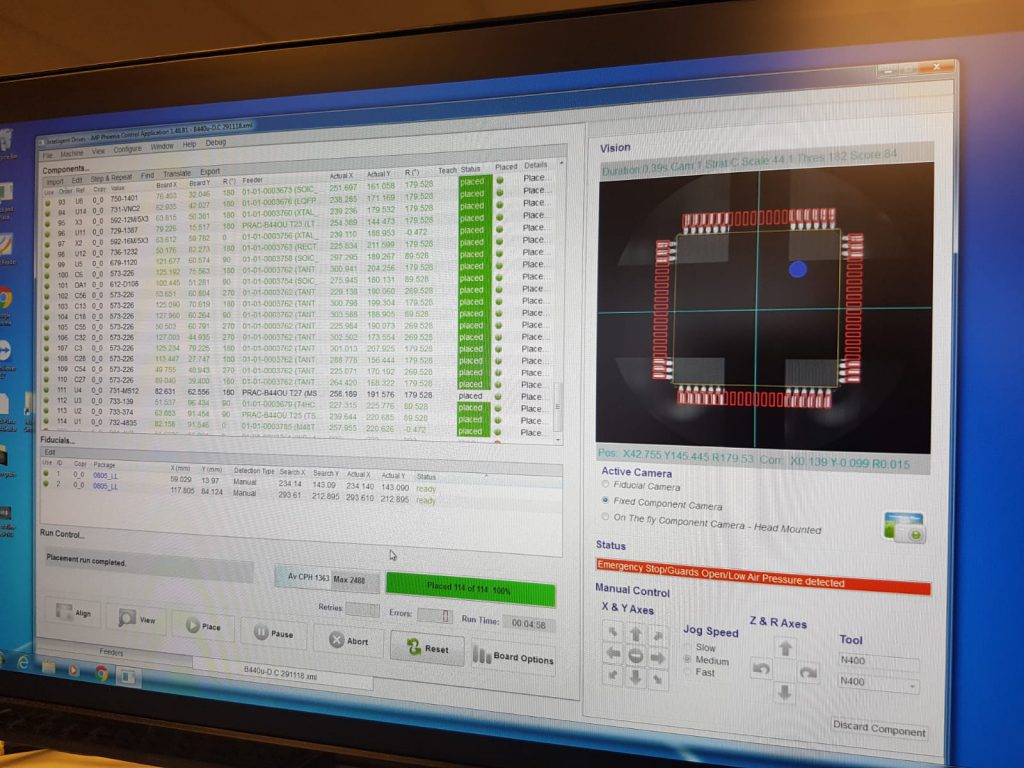Click placed indicator dot for row 111 U4

pyautogui.click(x=500, y=396)
